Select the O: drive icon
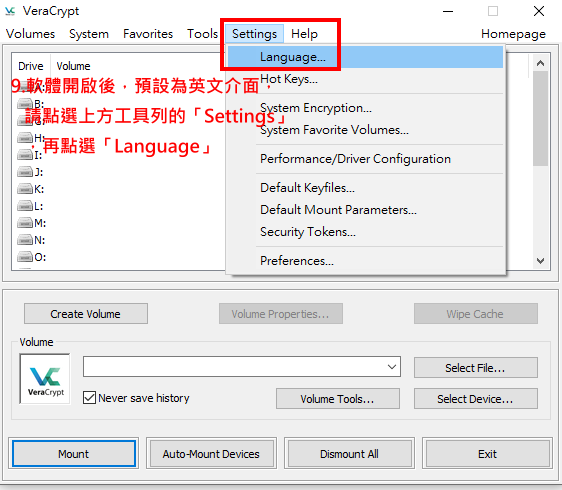 click(25, 257)
